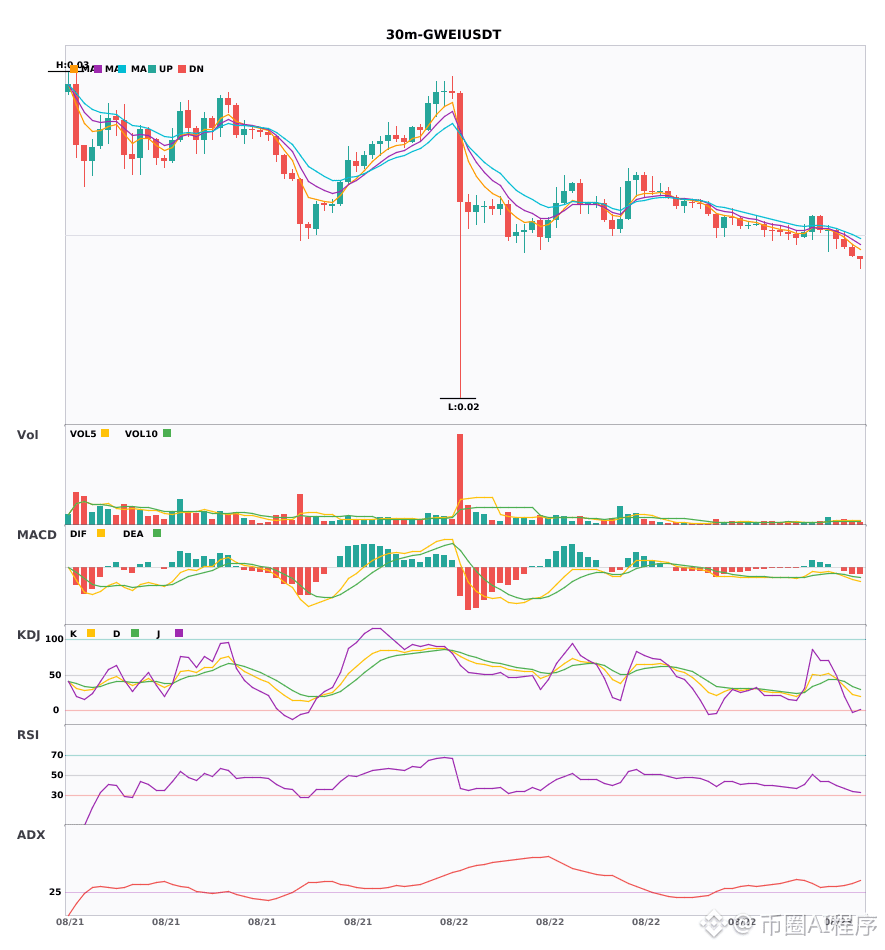Click the RSI 70 axis value
Image resolution: width=885 pixels, height=950 pixels.
(57, 755)
